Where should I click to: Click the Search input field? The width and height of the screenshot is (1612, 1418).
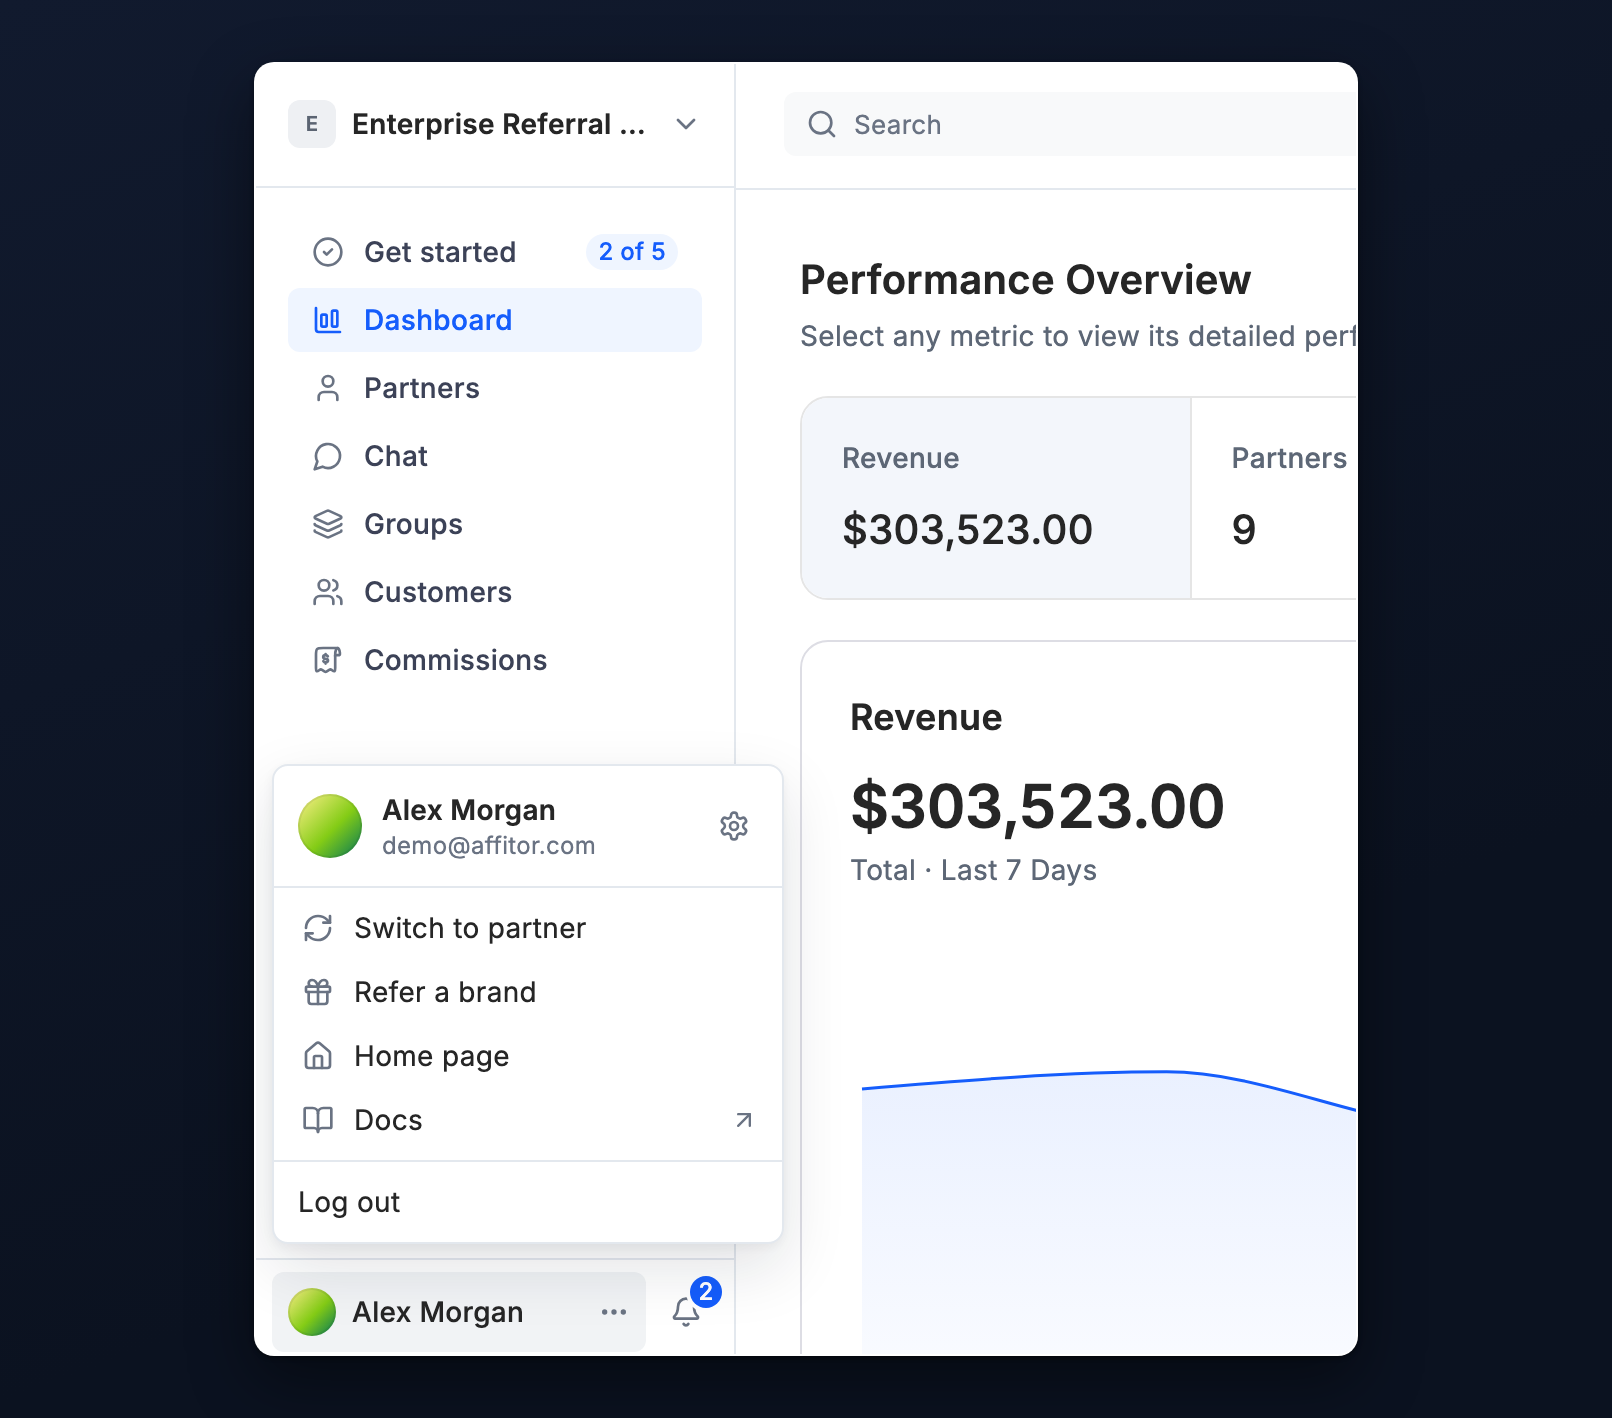pos(1070,124)
